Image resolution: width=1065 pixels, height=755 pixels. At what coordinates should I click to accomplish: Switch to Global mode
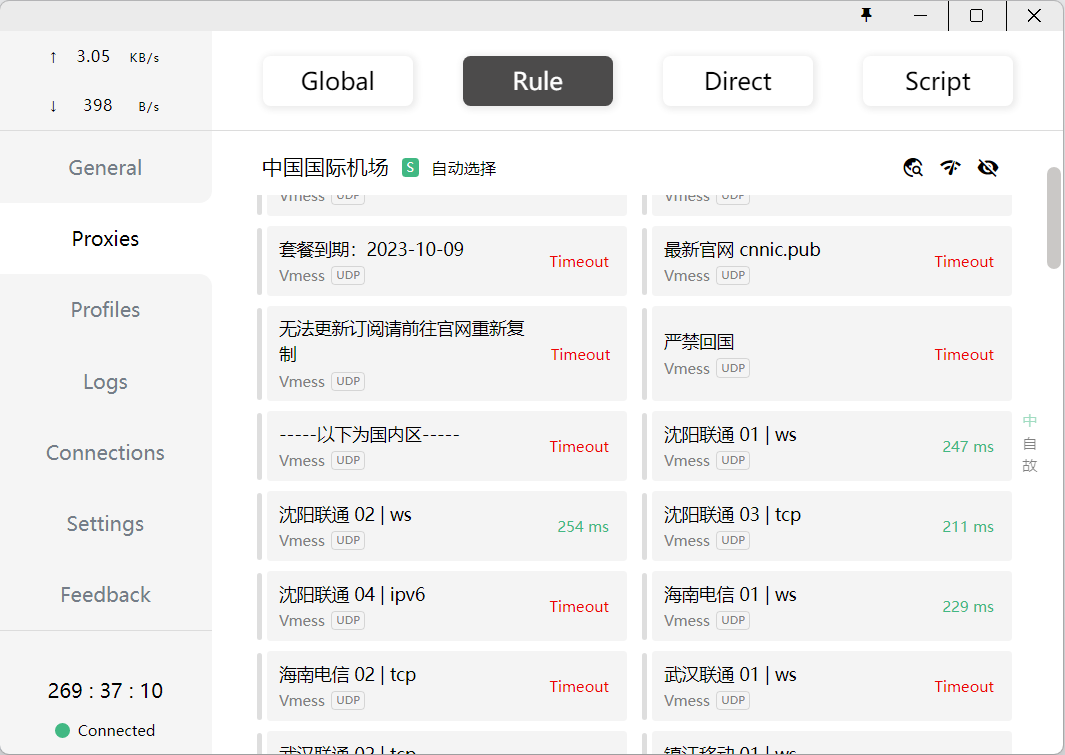click(338, 81)
